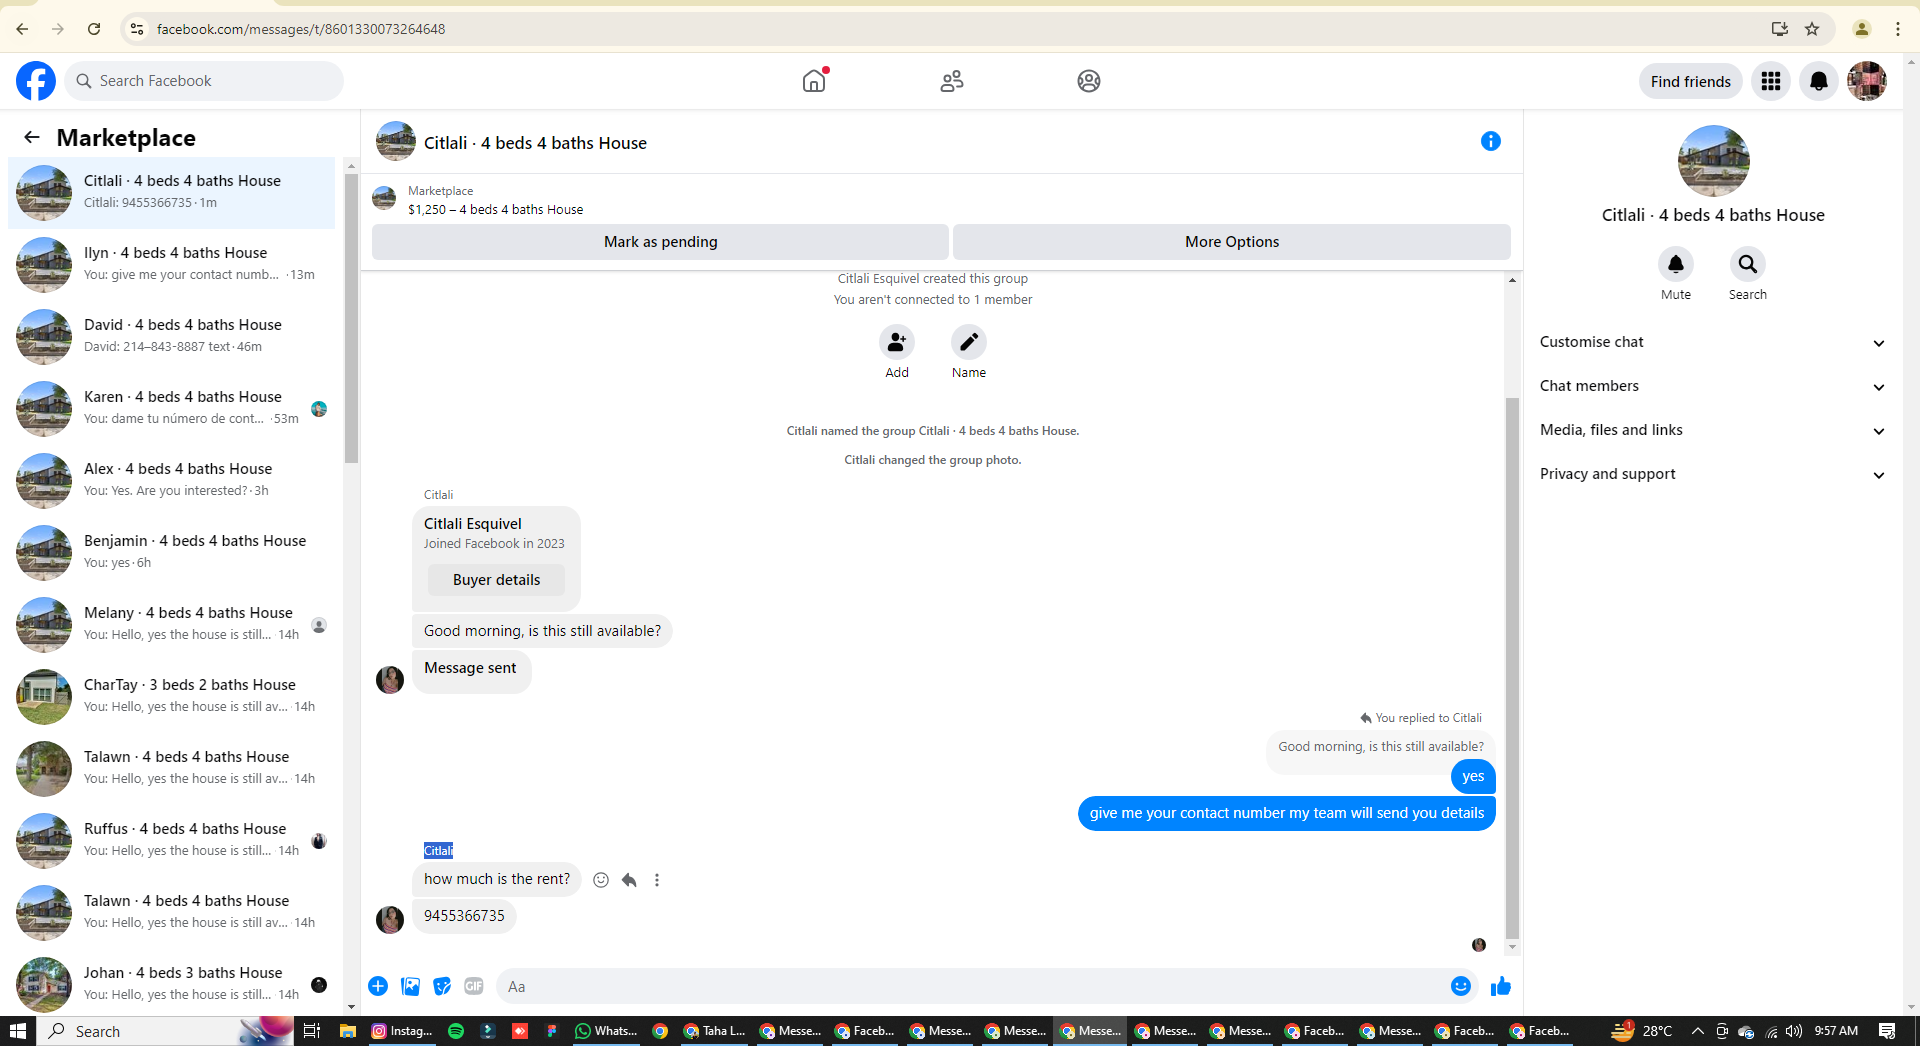The height and width of the screenshot is (1046, 1920).
Task: Open the Benjamin conversation
Action: coord(172,553)
